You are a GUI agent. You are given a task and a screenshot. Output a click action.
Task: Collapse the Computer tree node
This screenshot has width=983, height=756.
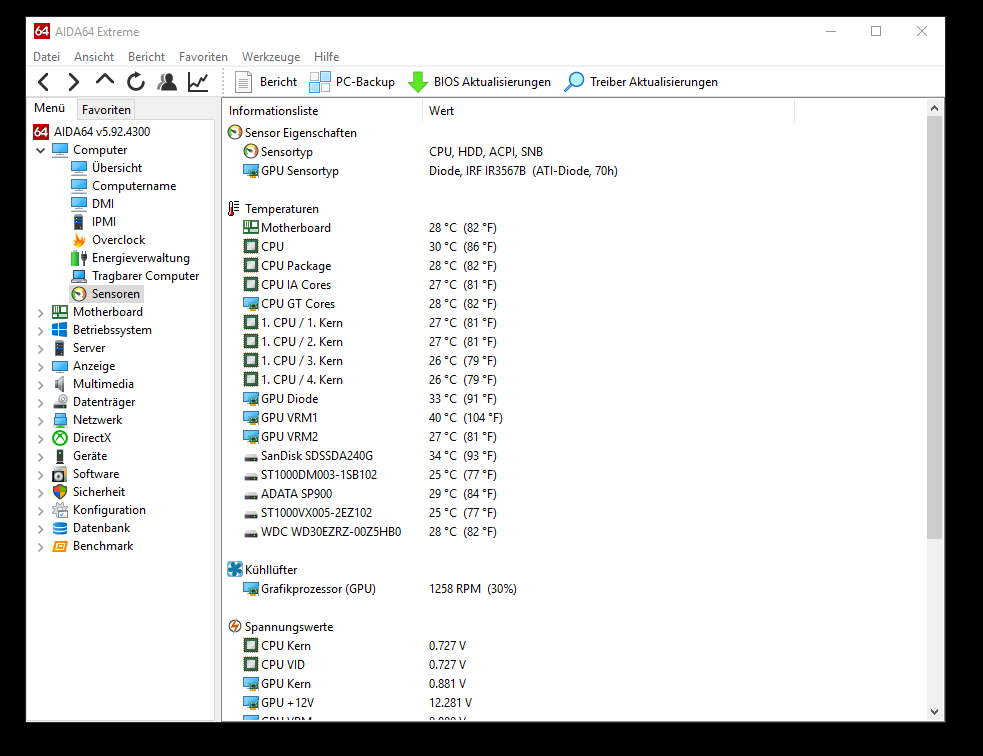[x=41, y=150]
